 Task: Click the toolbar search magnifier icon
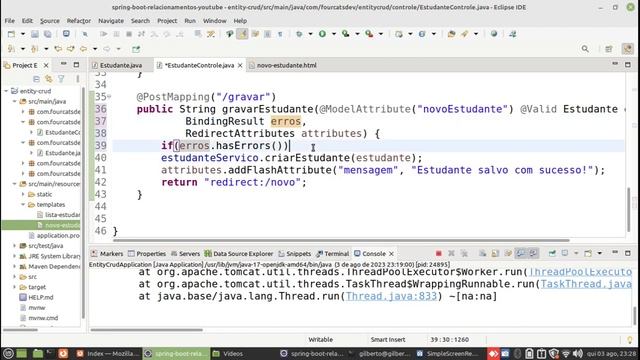point(585,49)
